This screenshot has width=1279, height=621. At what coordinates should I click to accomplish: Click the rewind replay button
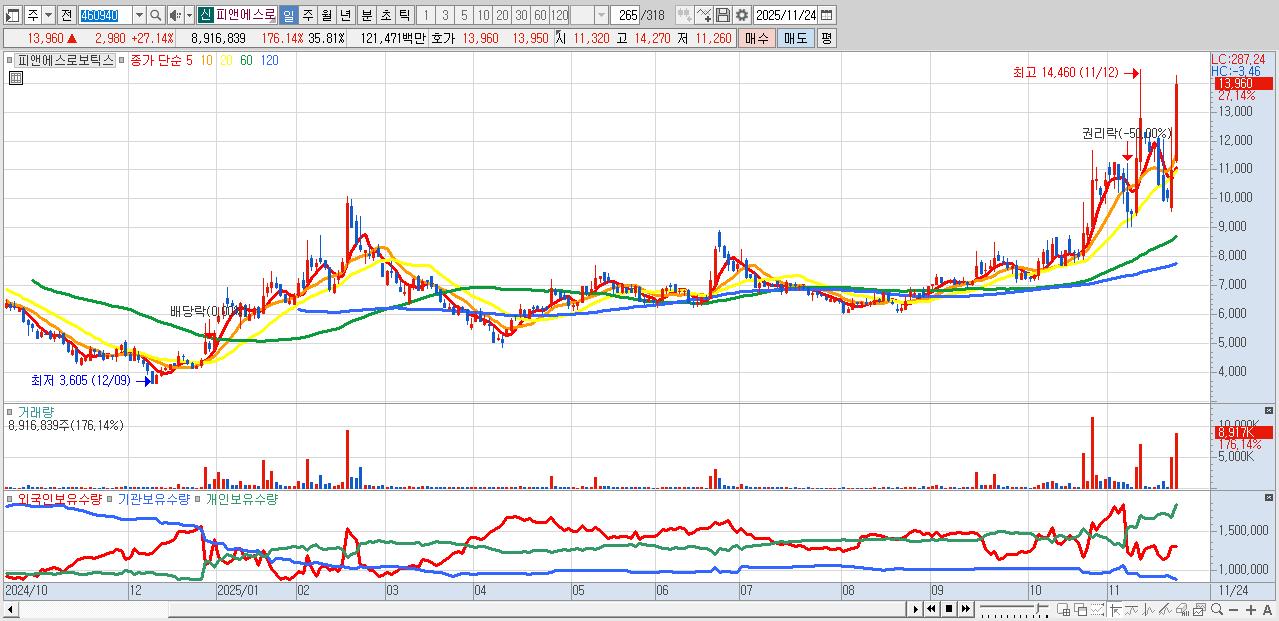932,609
